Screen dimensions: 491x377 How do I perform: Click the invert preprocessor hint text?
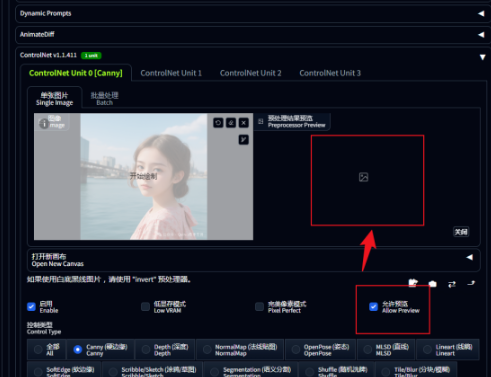point(110,279)
